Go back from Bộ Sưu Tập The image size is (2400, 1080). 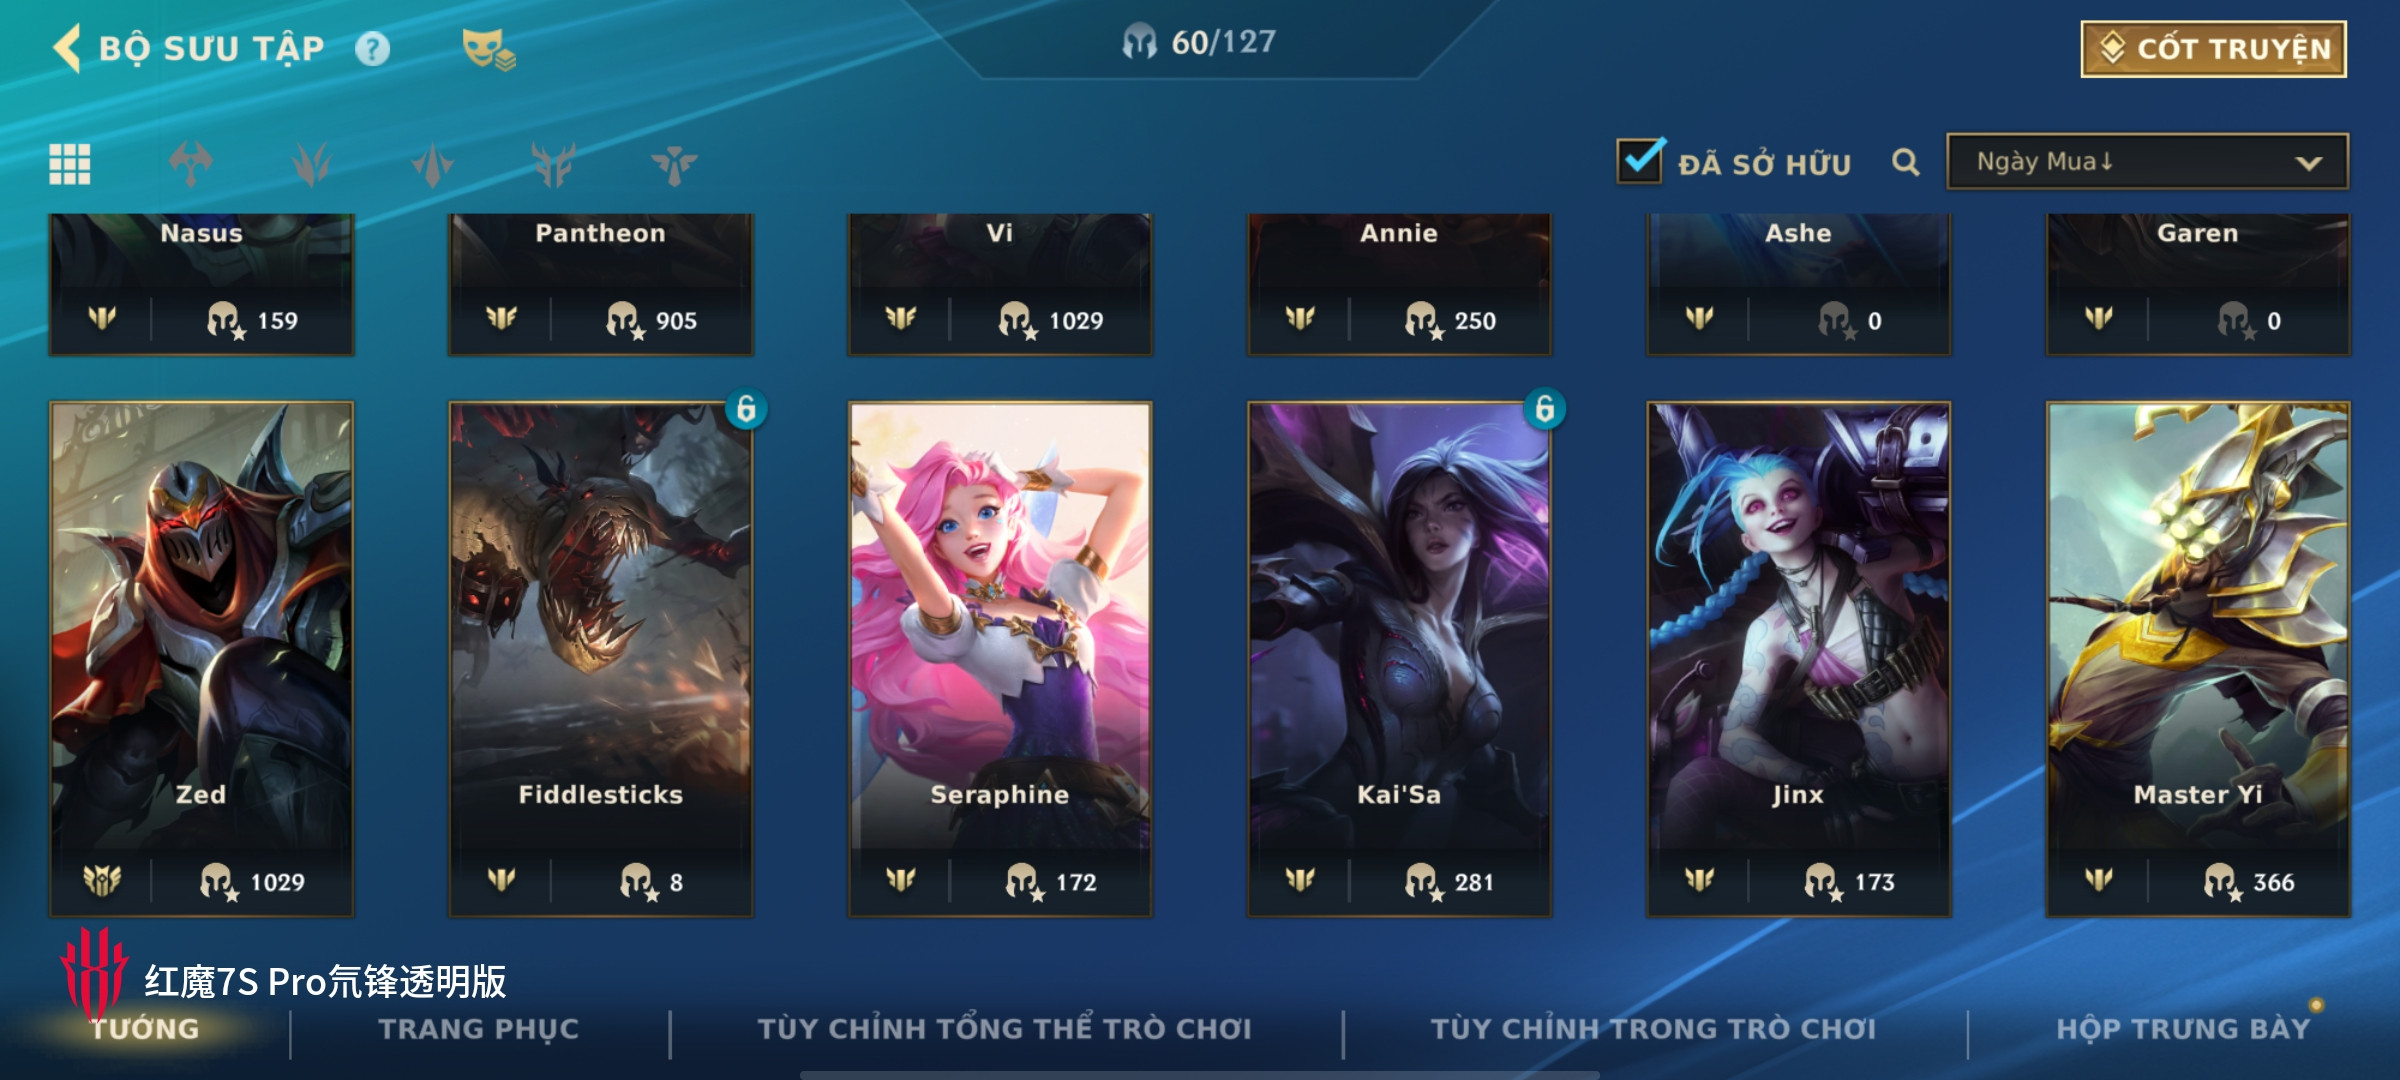point(67,48)
